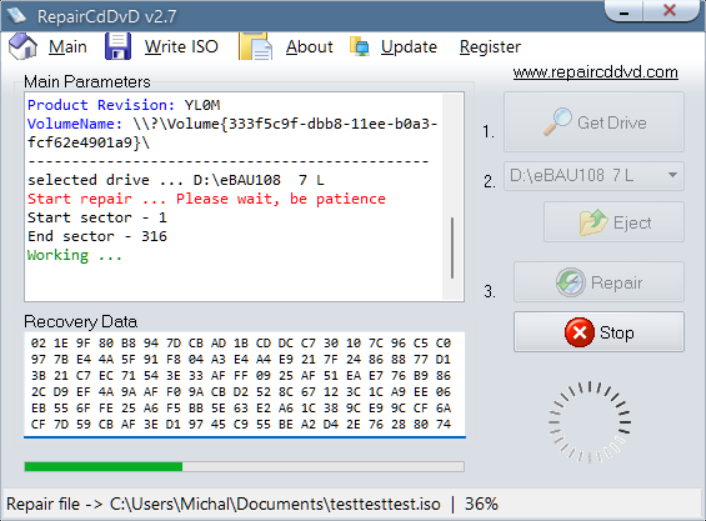Open the Write ISO menu
706x521 pixels.
[x=181, y=46]
